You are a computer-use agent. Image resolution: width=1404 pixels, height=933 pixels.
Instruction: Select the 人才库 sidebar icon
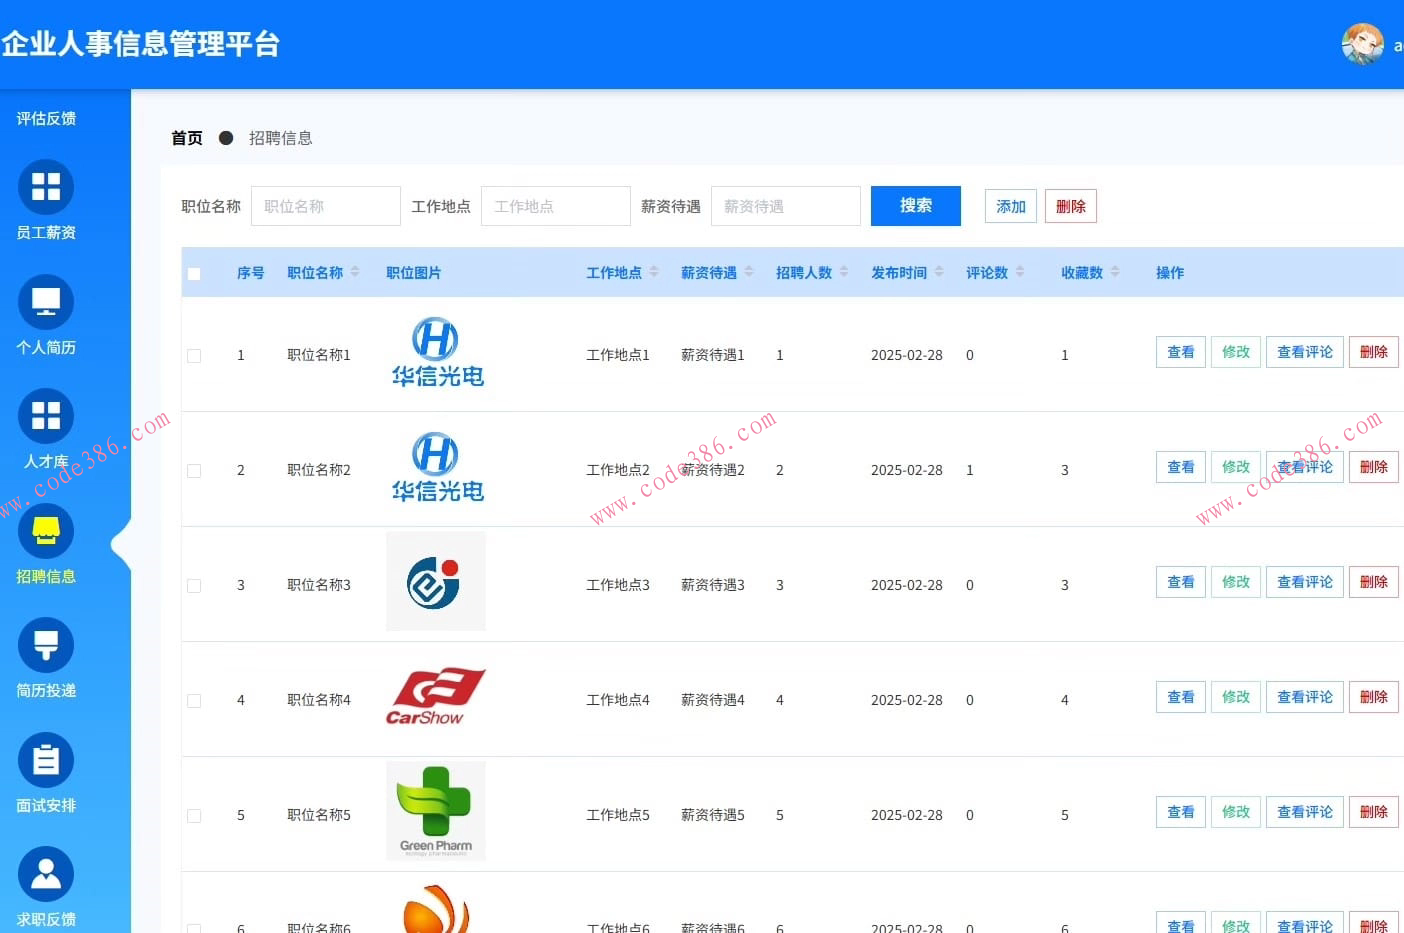point(45,415)
